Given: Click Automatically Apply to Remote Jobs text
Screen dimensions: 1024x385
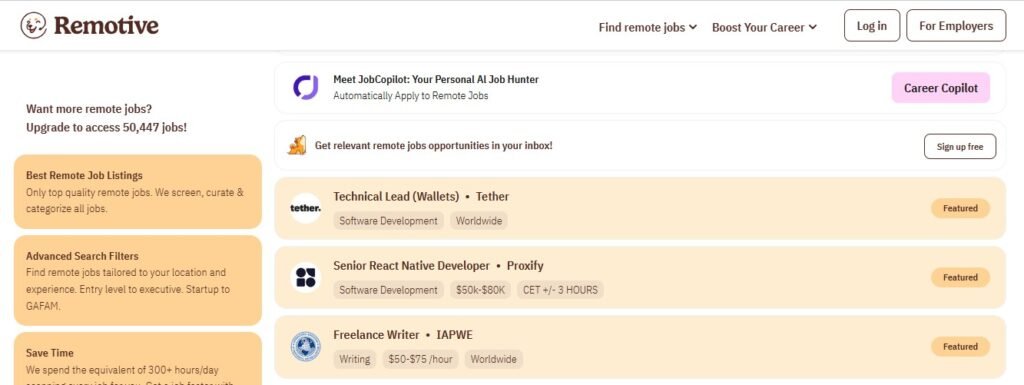Looking at the screenshot, I should 411,96.
